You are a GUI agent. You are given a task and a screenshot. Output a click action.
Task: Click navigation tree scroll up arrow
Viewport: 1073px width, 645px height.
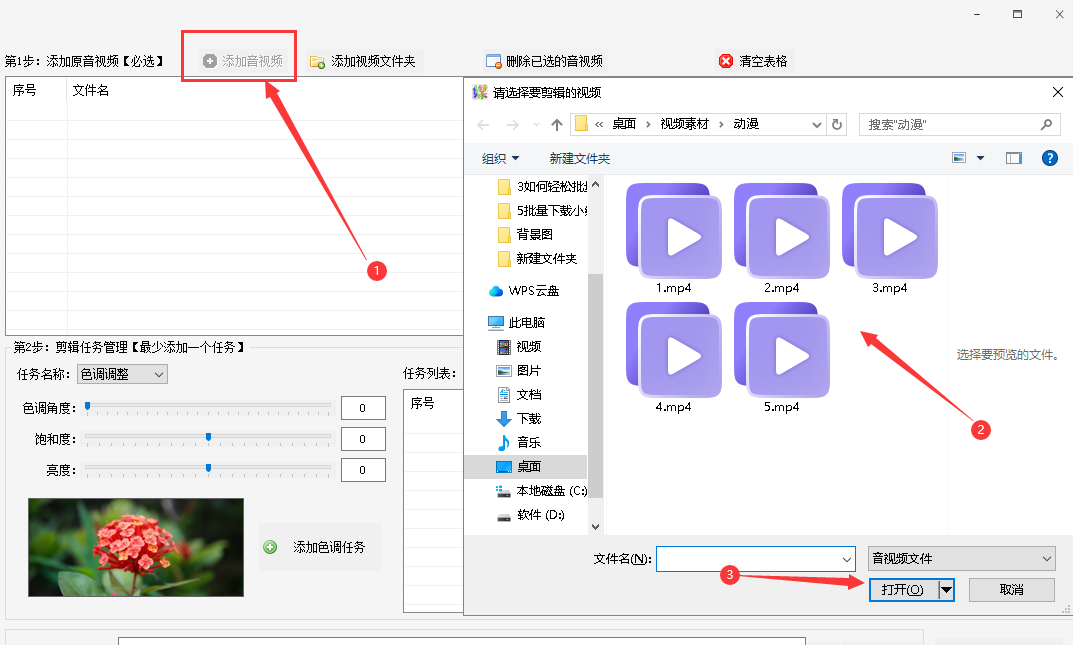pos(595,184)
